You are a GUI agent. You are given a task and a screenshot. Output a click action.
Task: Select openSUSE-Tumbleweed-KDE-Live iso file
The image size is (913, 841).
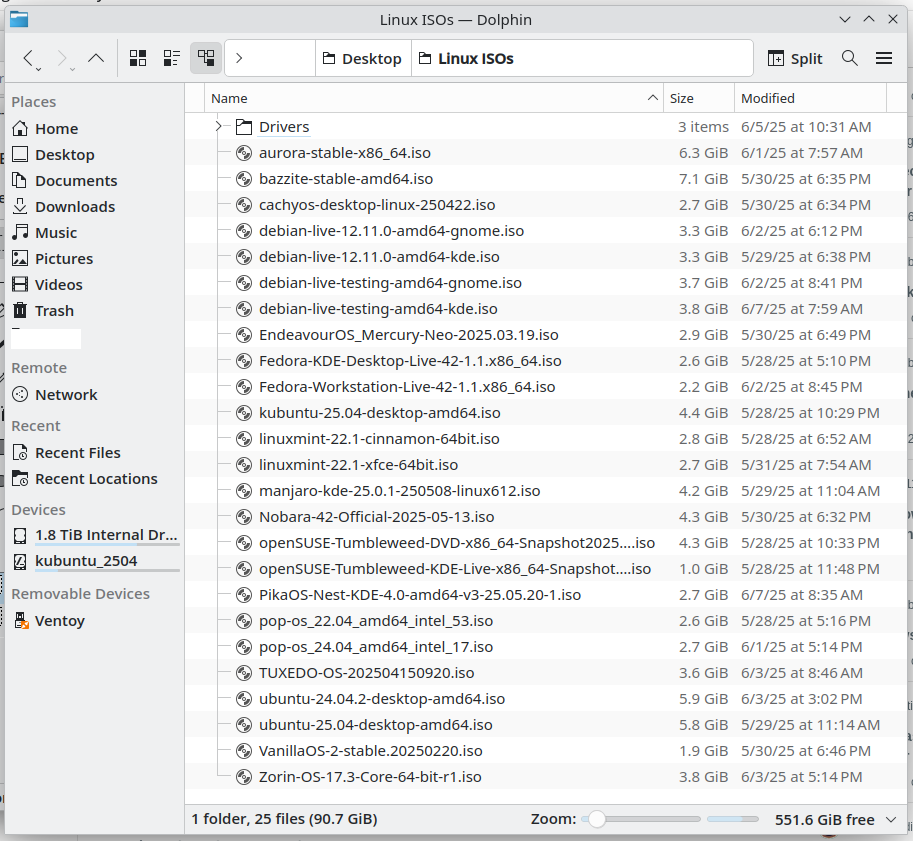(455, 569)
